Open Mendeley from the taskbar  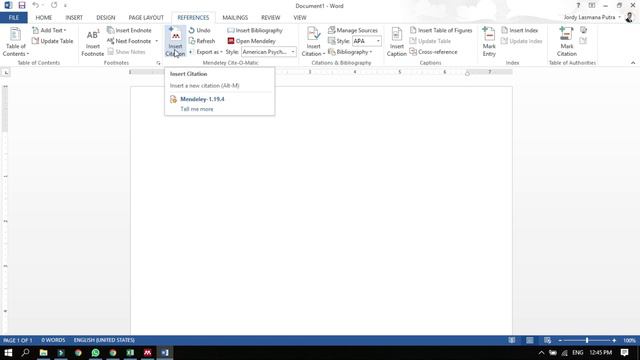pos(147,353)
